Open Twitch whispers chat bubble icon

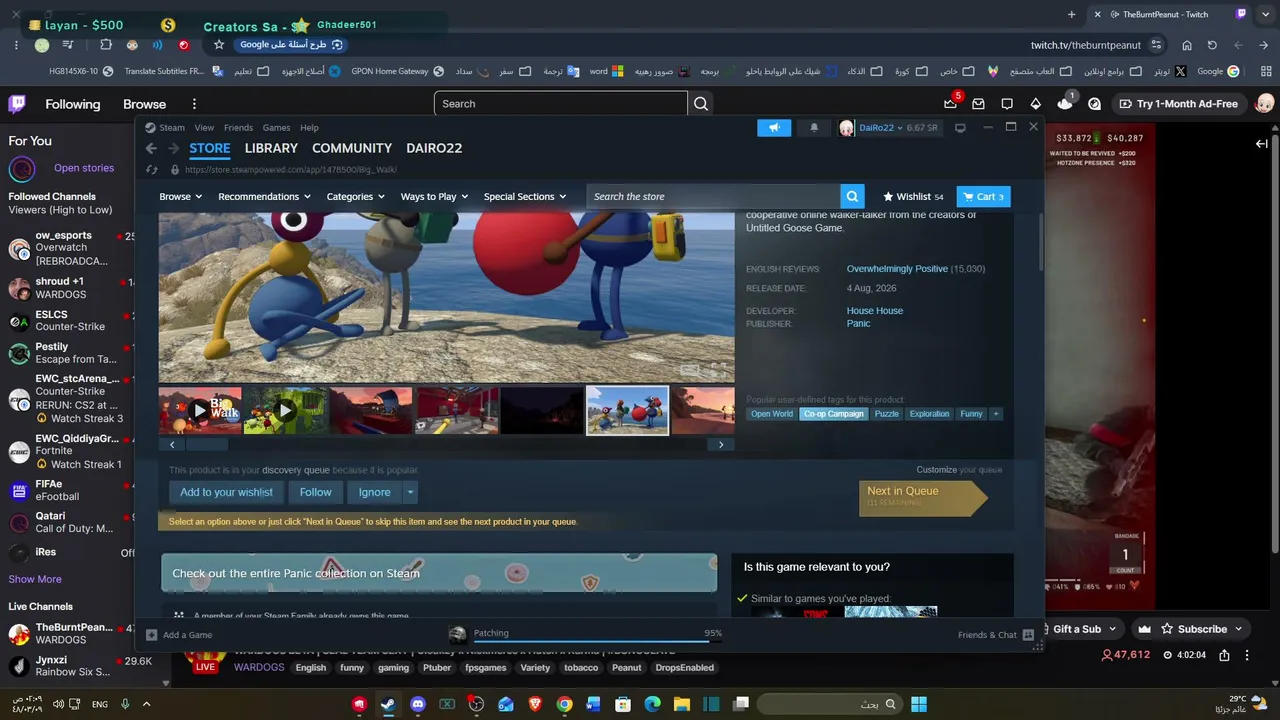point(1007,104)
